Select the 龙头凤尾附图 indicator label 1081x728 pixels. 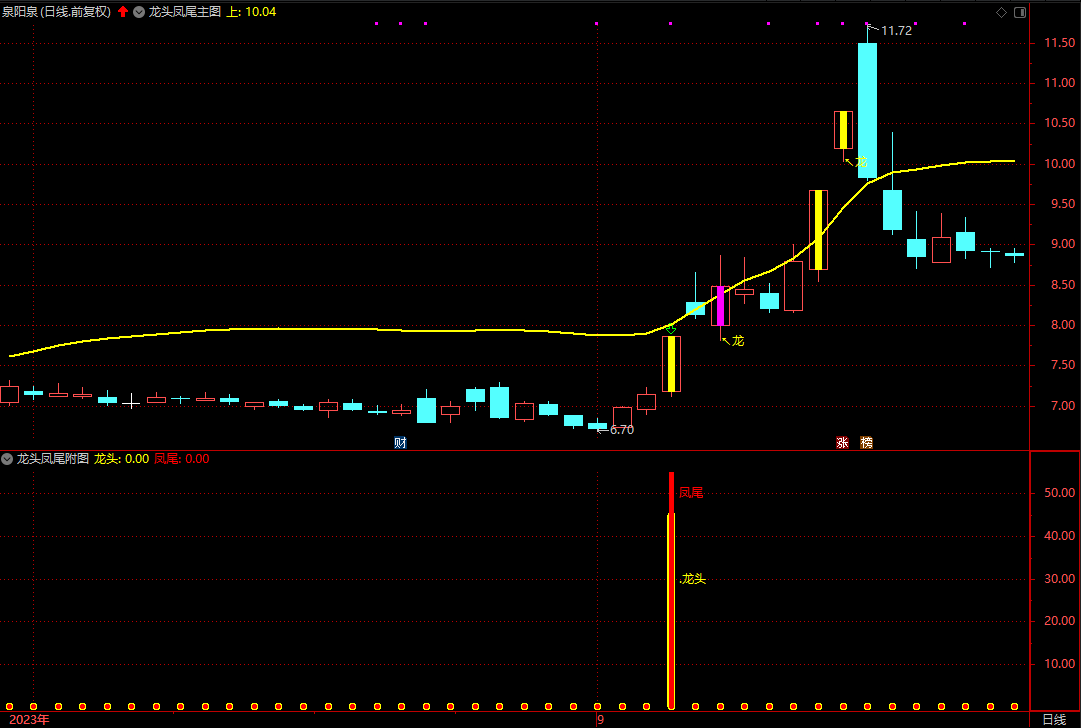52,459
